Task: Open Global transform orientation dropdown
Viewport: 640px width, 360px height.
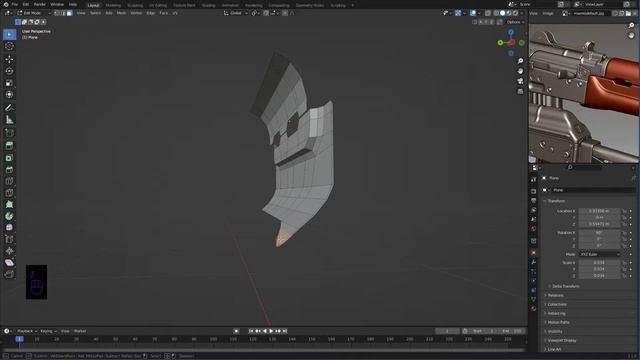Action: point(236,13)
